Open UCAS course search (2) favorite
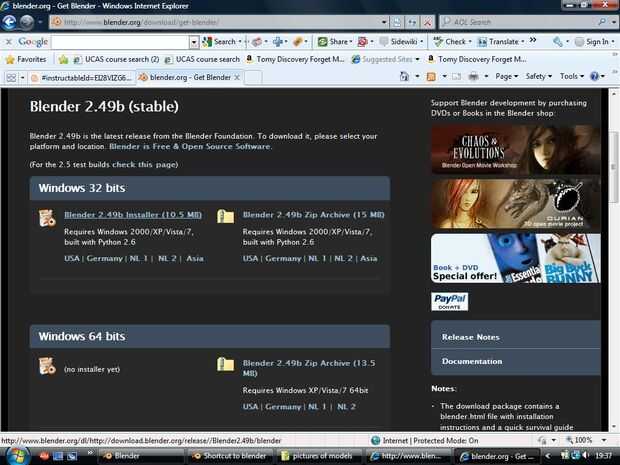Screen dimensions: 620x465 pos(116,59)
